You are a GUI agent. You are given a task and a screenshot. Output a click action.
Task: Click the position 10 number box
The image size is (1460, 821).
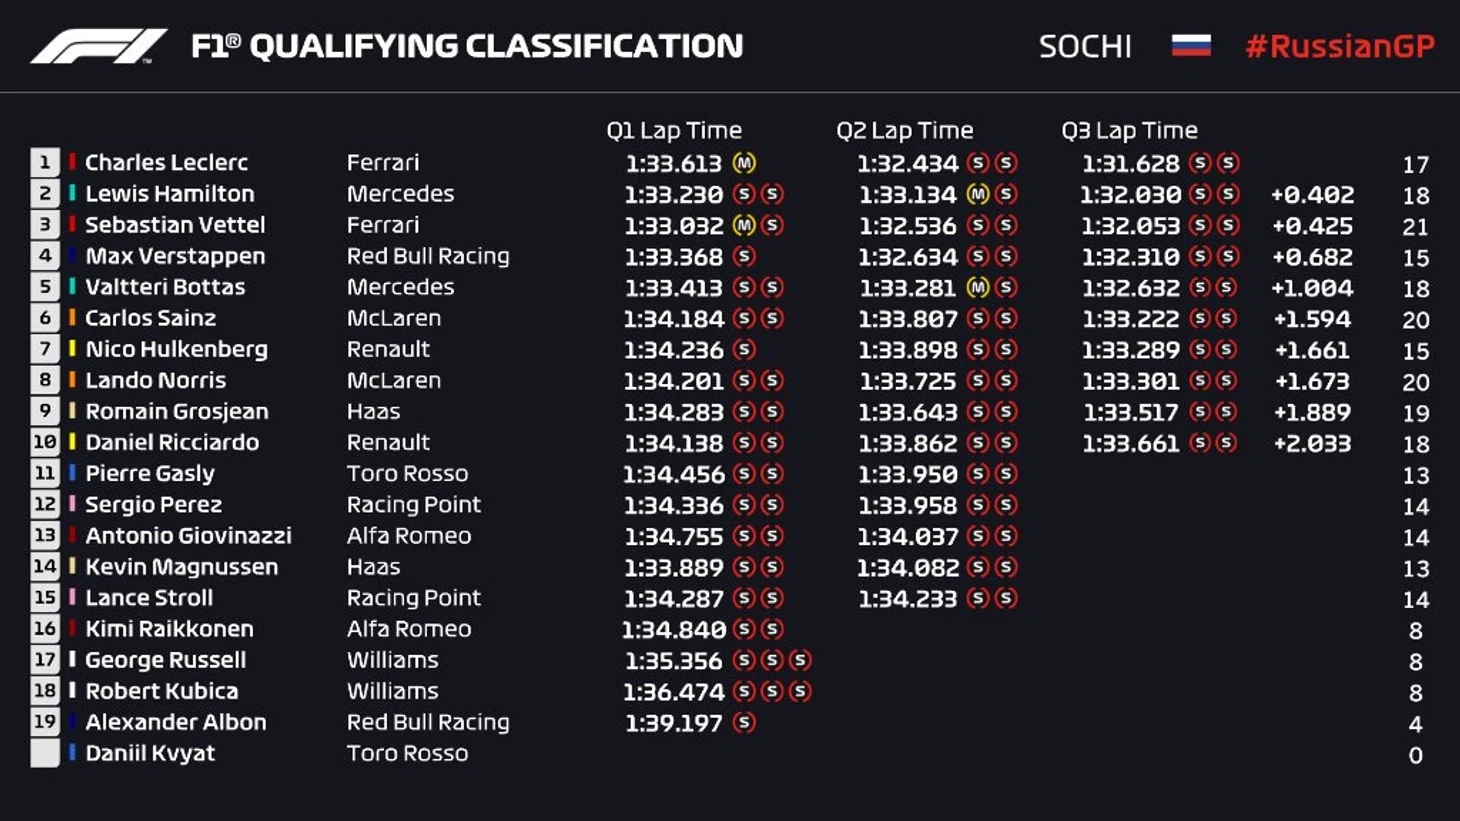click(45, 443)
